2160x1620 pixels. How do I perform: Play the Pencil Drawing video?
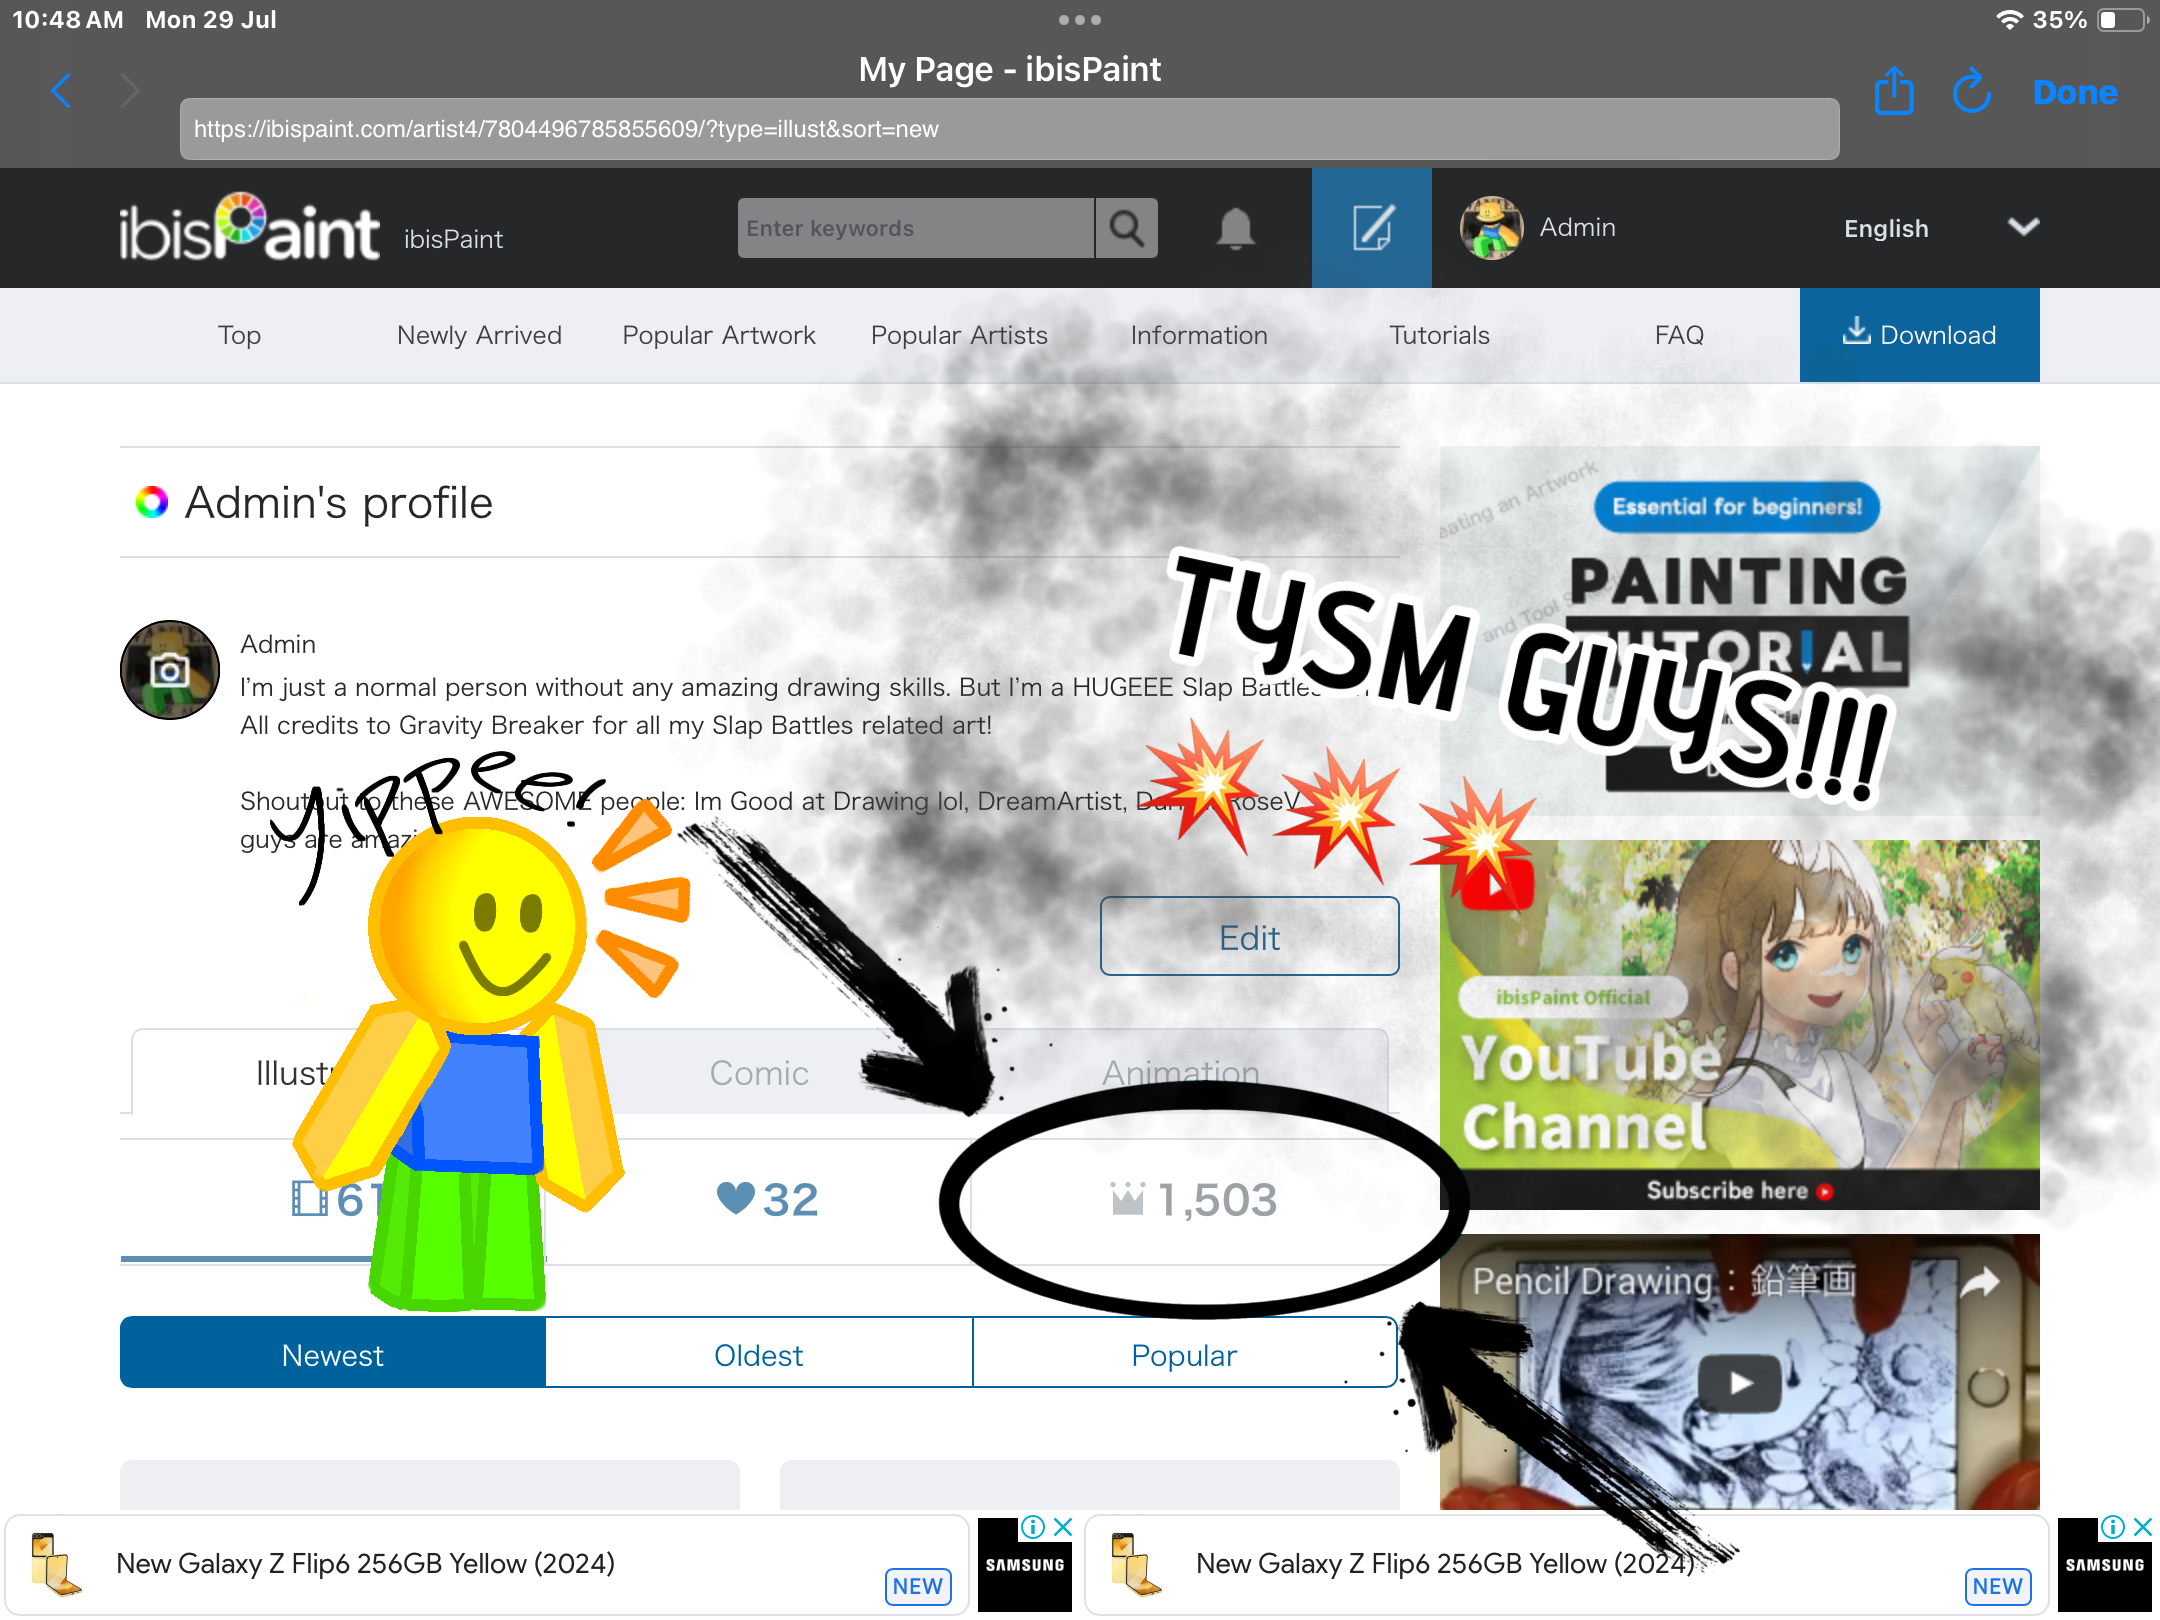[x=1739, y=1382]
